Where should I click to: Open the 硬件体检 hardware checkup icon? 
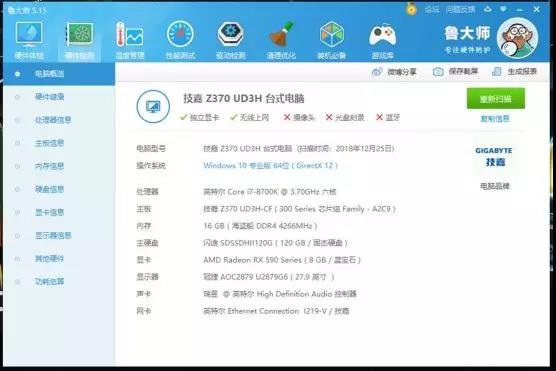coord(29,40)
